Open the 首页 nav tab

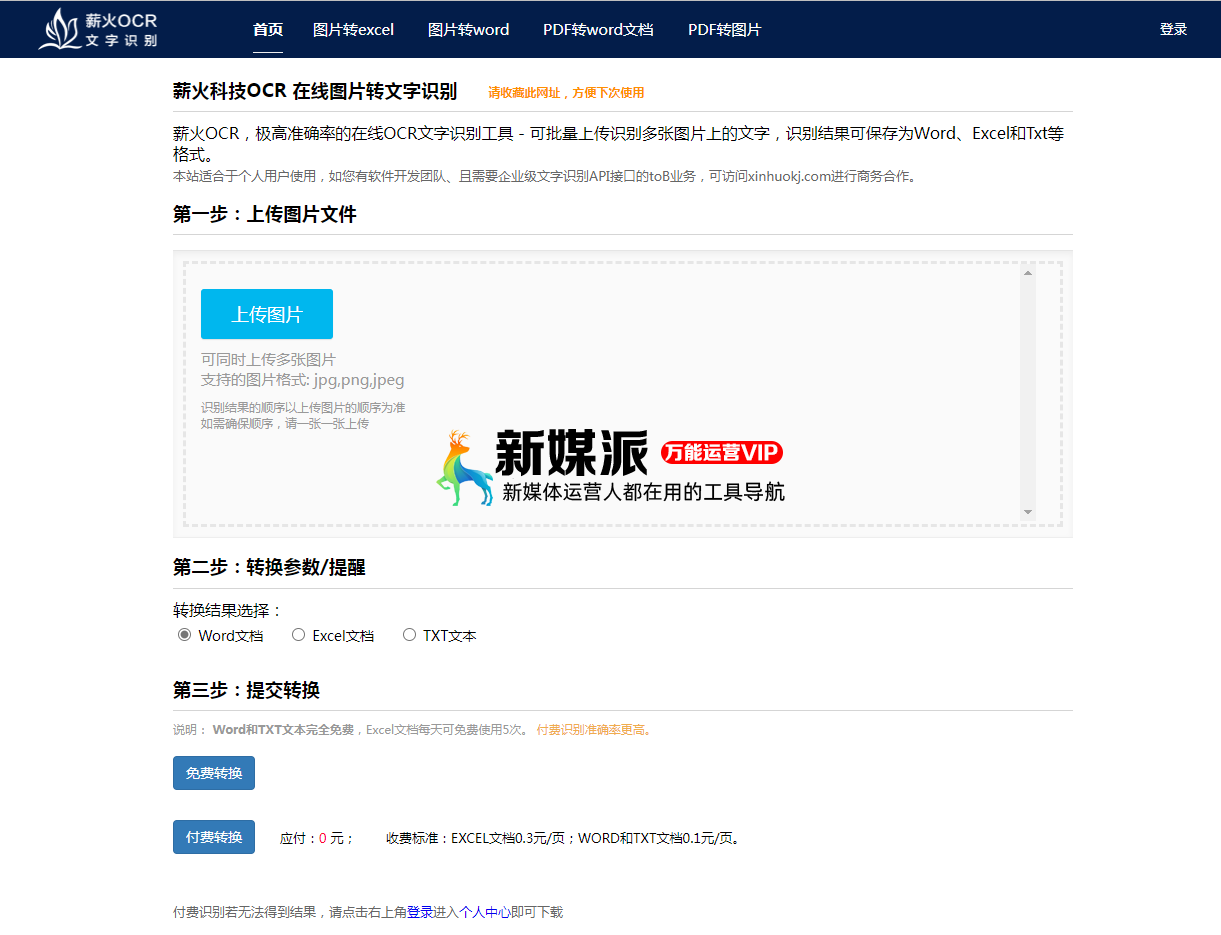tap(268, 30)
